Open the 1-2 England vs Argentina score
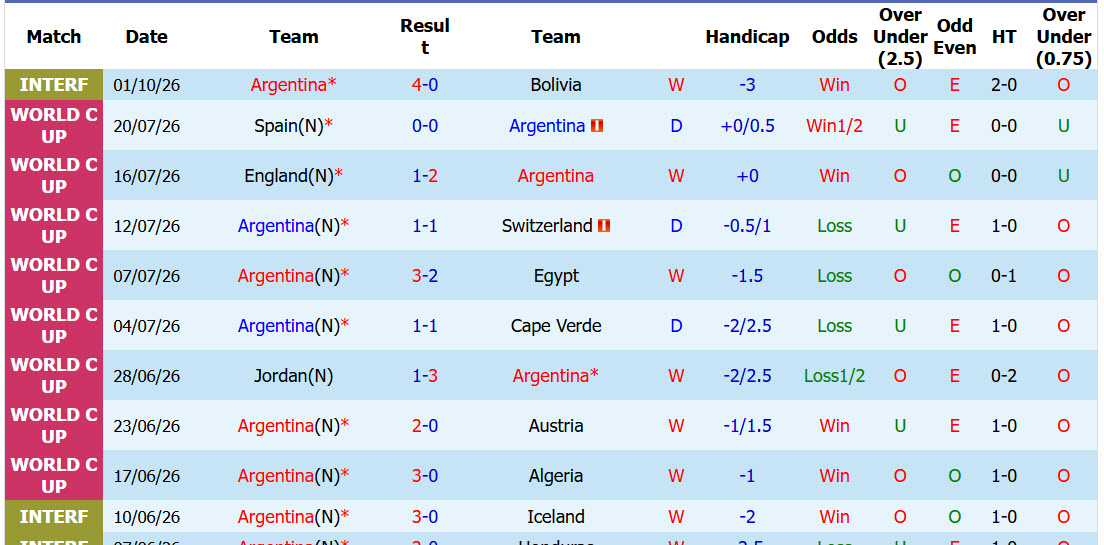This screenshot has height=545, width=1104. click(425, 176)
